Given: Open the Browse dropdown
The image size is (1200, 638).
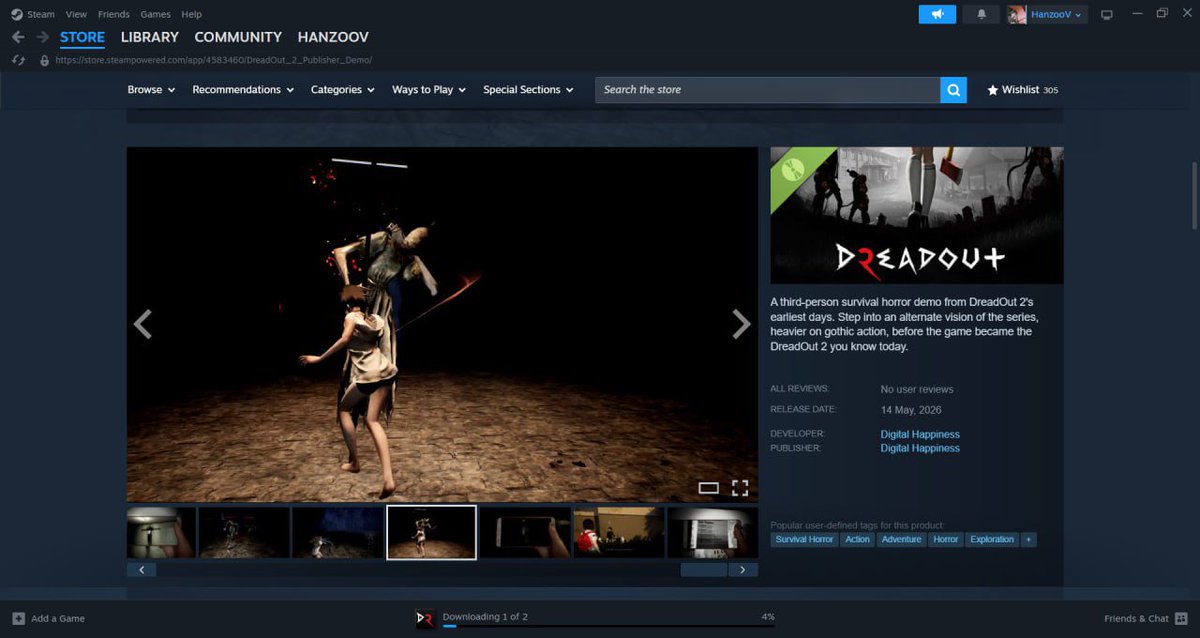Looking at the screenshot, I should (x=151, y=89).
